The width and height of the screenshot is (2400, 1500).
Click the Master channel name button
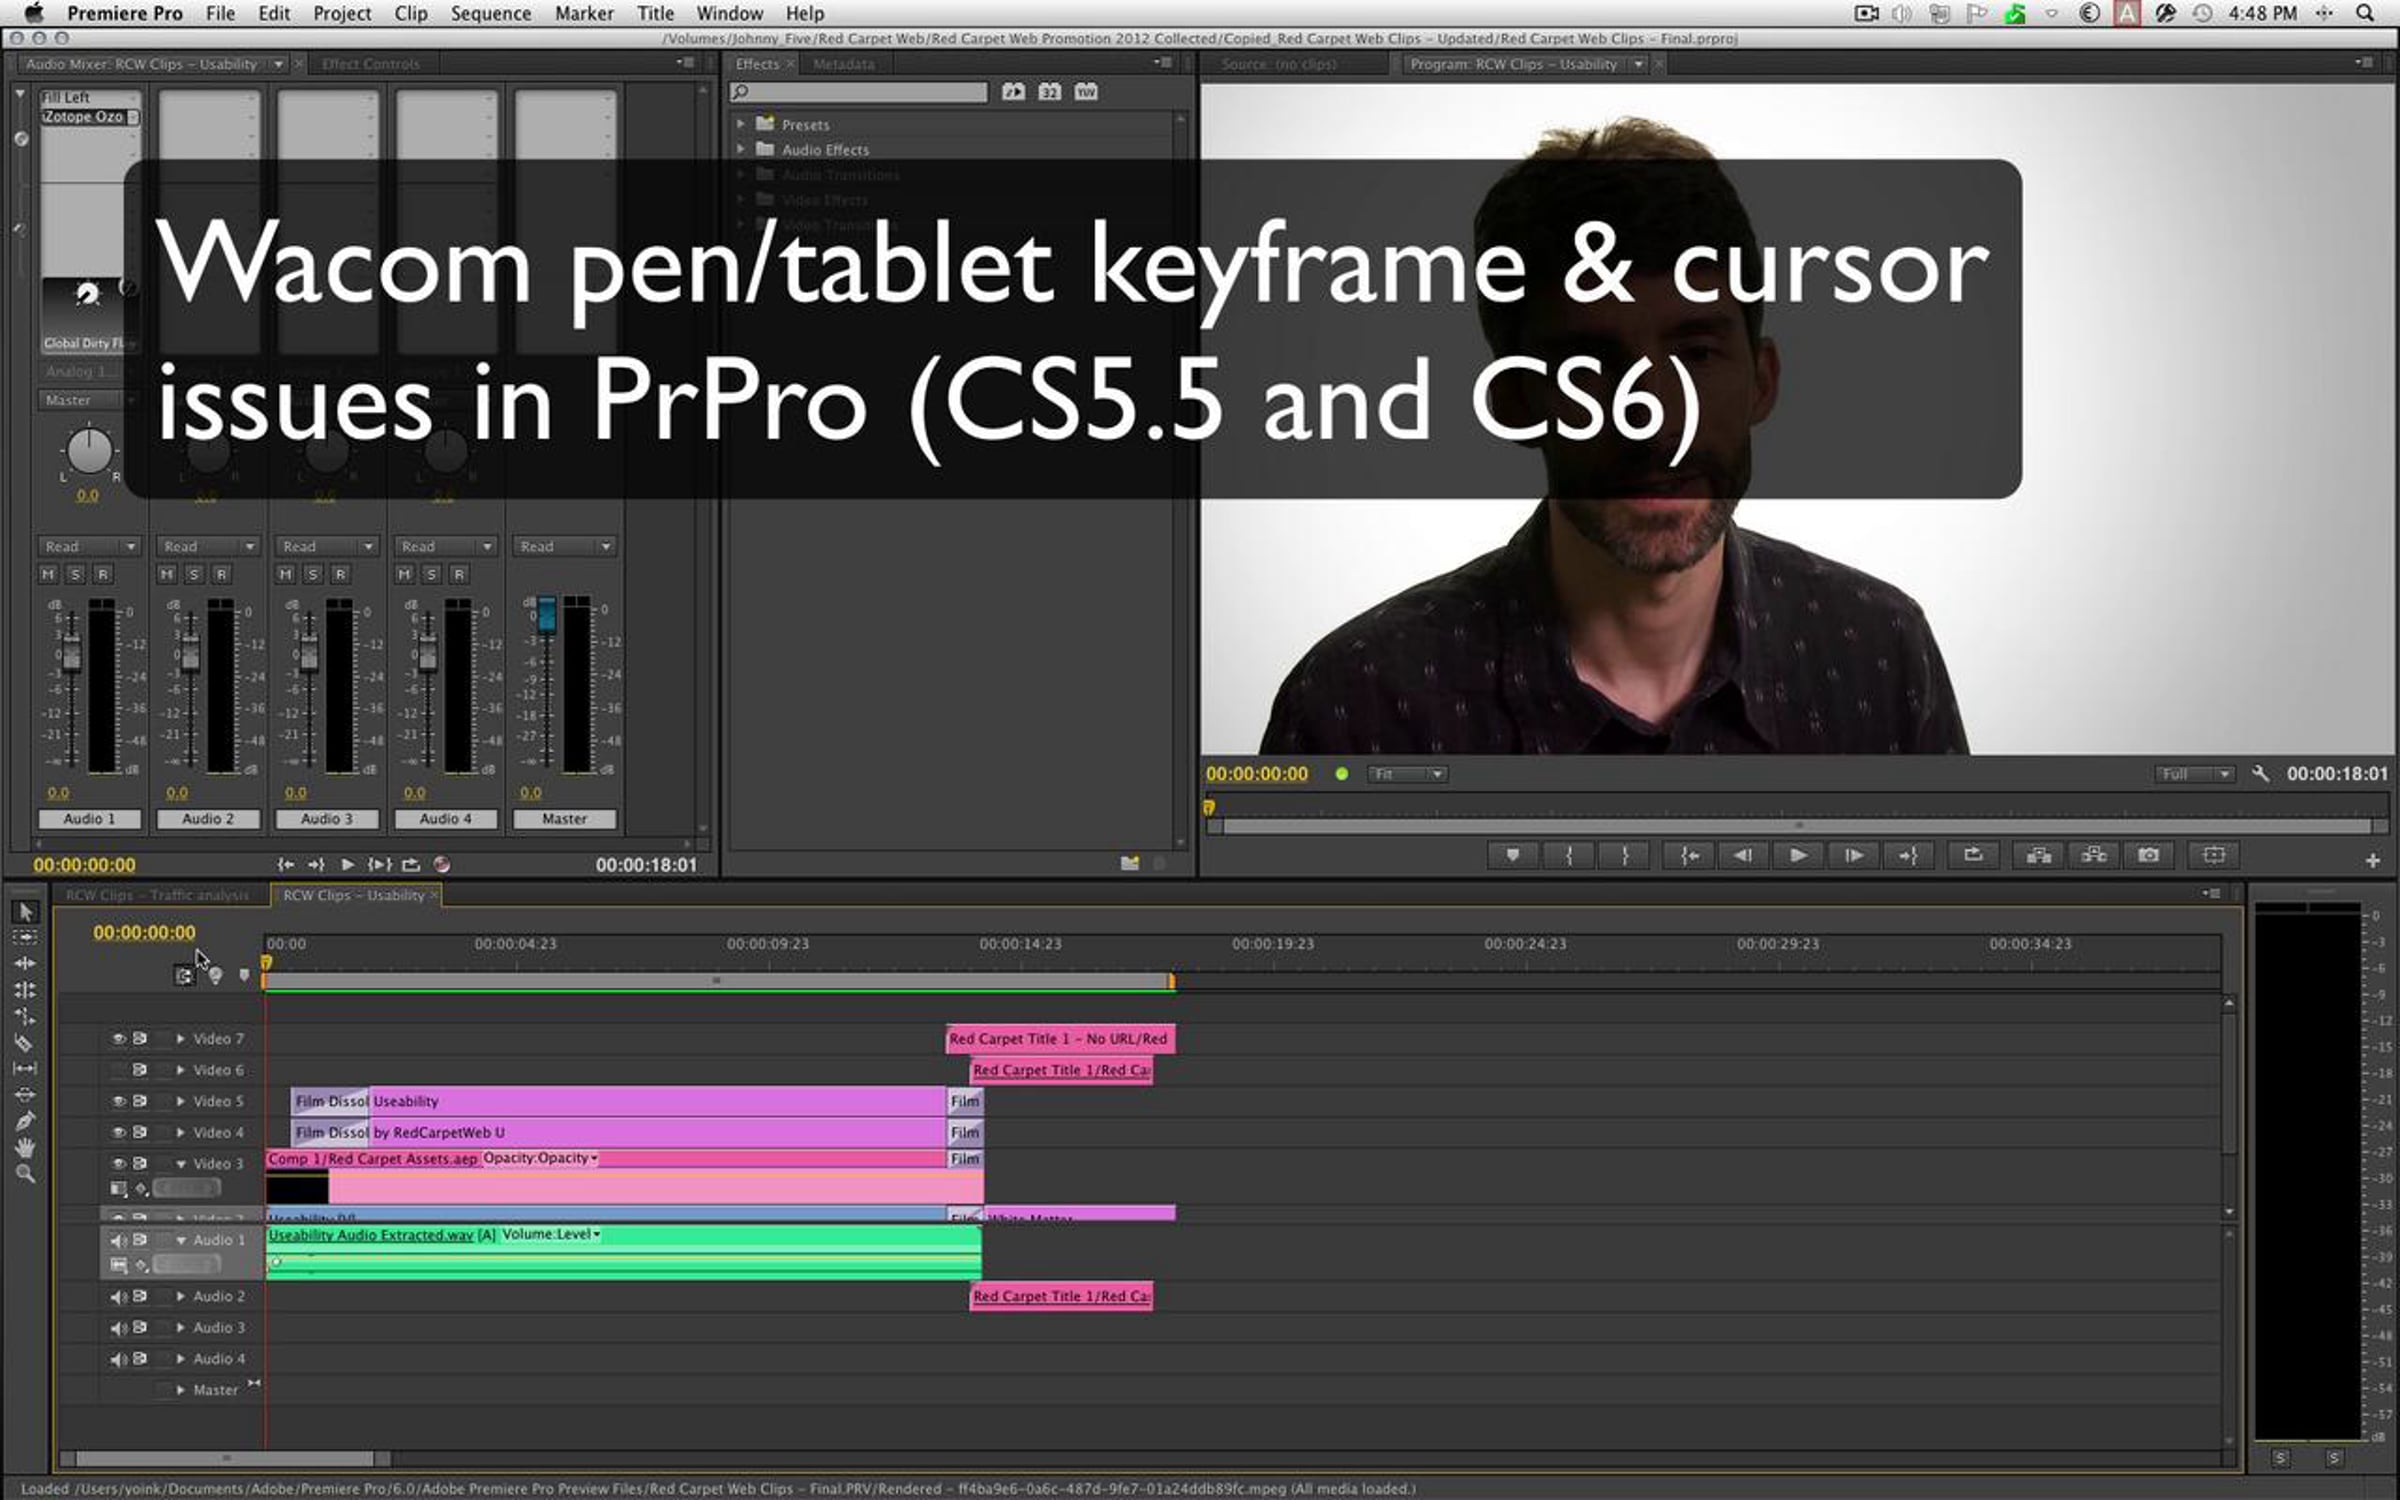coord(564,819)
